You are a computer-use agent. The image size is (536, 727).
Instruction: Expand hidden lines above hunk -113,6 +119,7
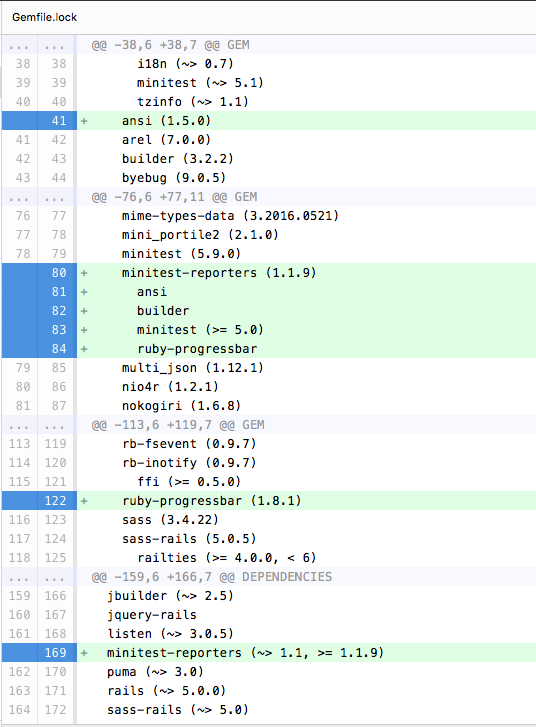37,425
